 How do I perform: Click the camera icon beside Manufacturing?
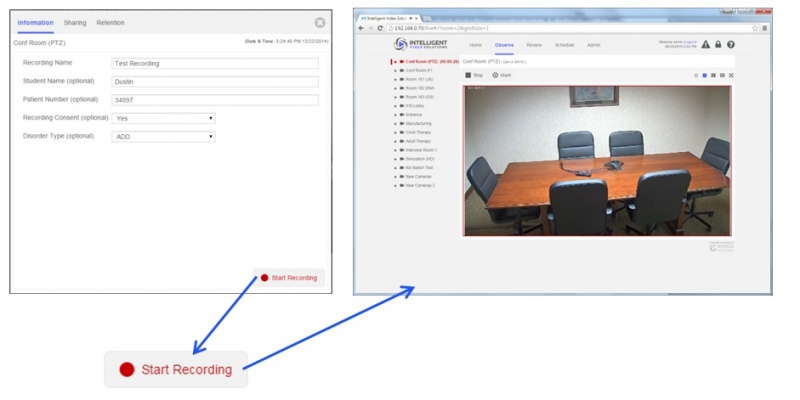tap(402, 123)
